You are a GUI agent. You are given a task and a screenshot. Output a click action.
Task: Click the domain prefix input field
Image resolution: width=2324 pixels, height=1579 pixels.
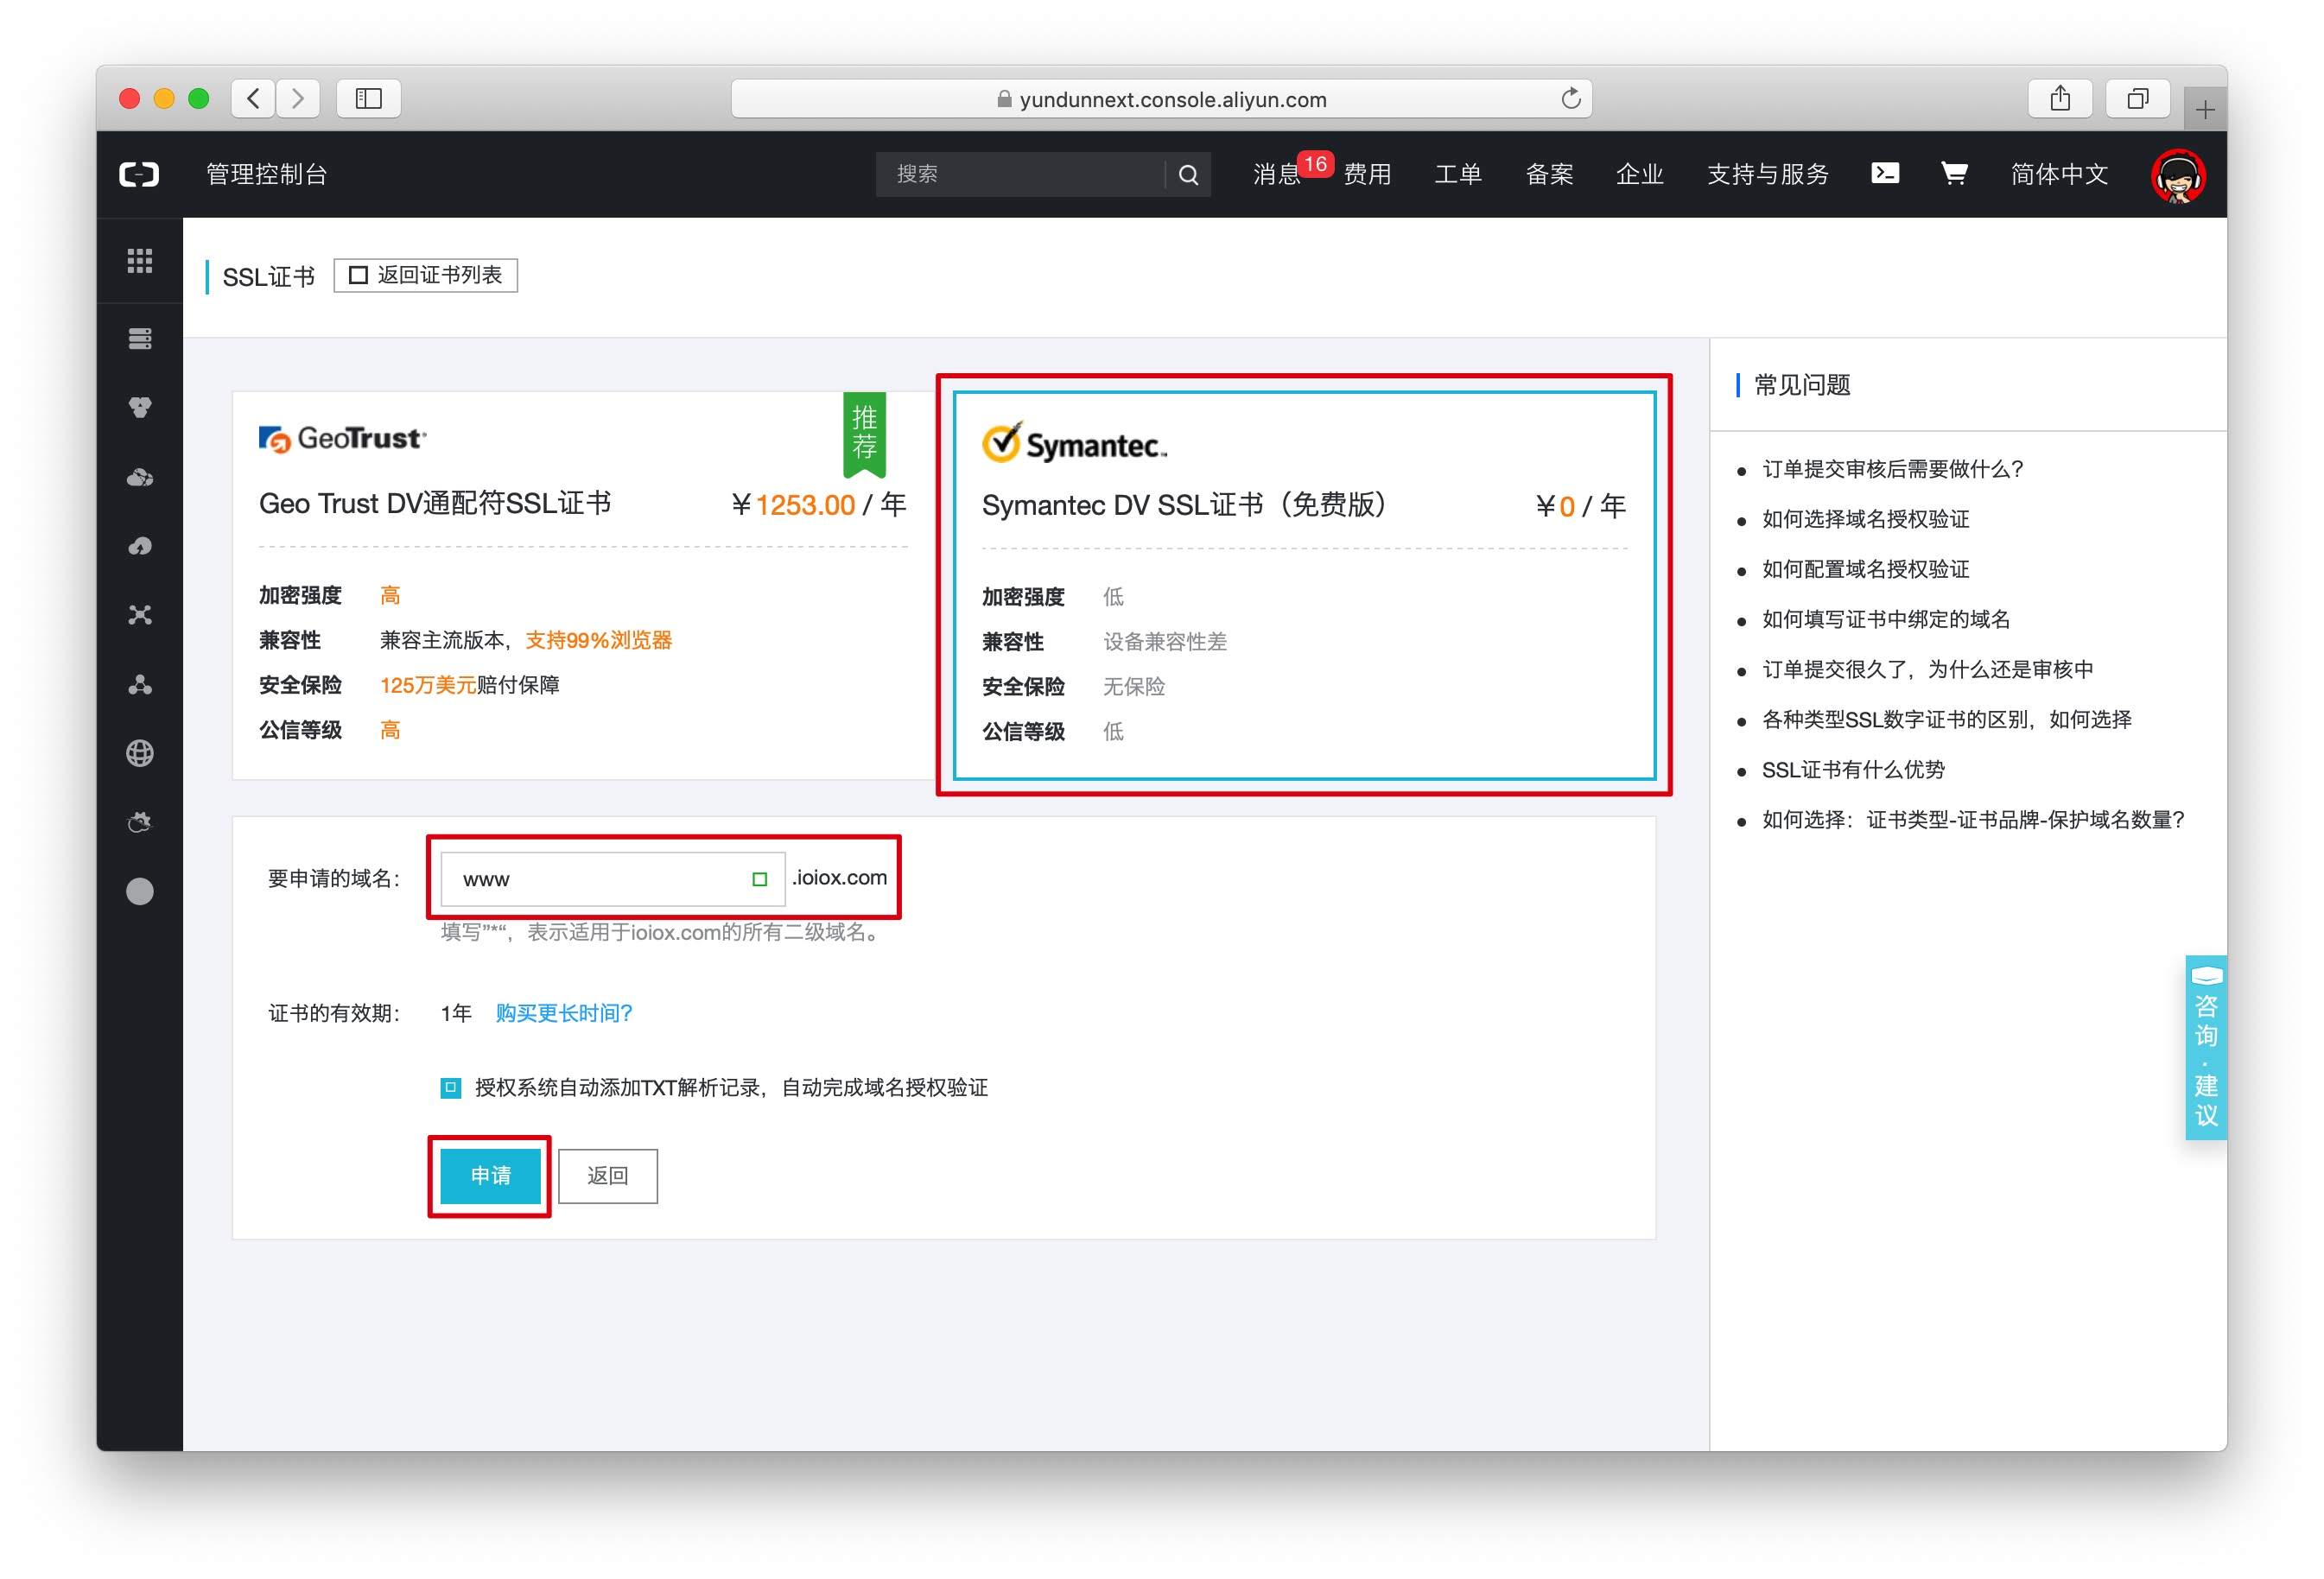(600, 879)
